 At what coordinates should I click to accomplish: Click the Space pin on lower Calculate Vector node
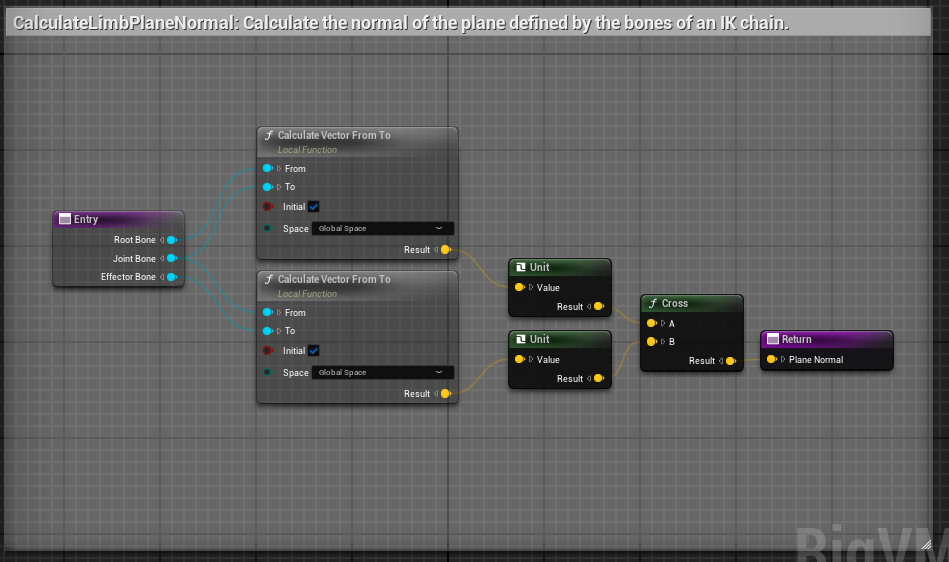tap(267, 372)
